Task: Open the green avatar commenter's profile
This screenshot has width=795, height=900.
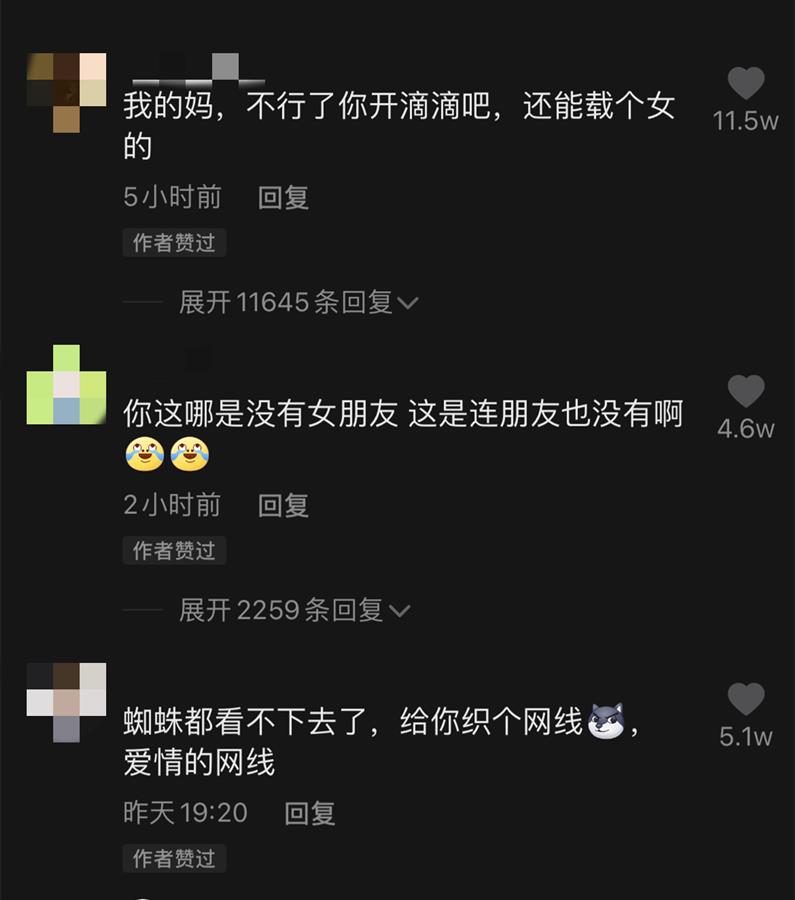Action: (x=67, y=385)
